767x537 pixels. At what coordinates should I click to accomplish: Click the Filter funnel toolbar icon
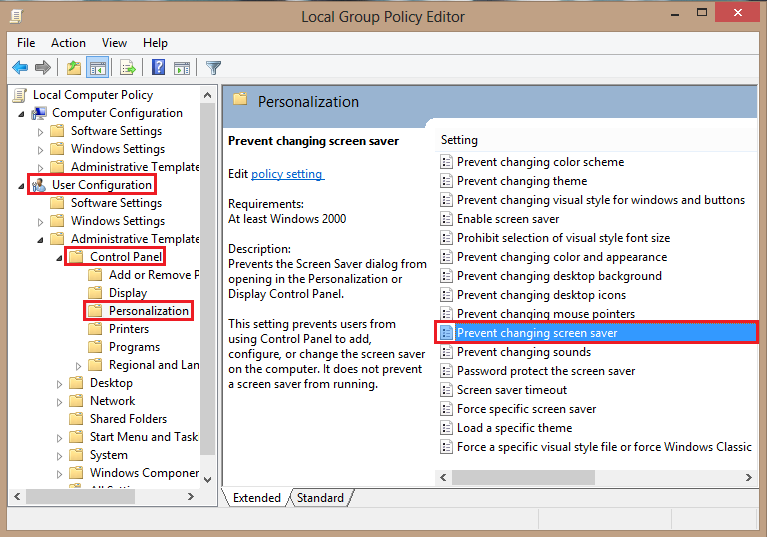point(213,67)
